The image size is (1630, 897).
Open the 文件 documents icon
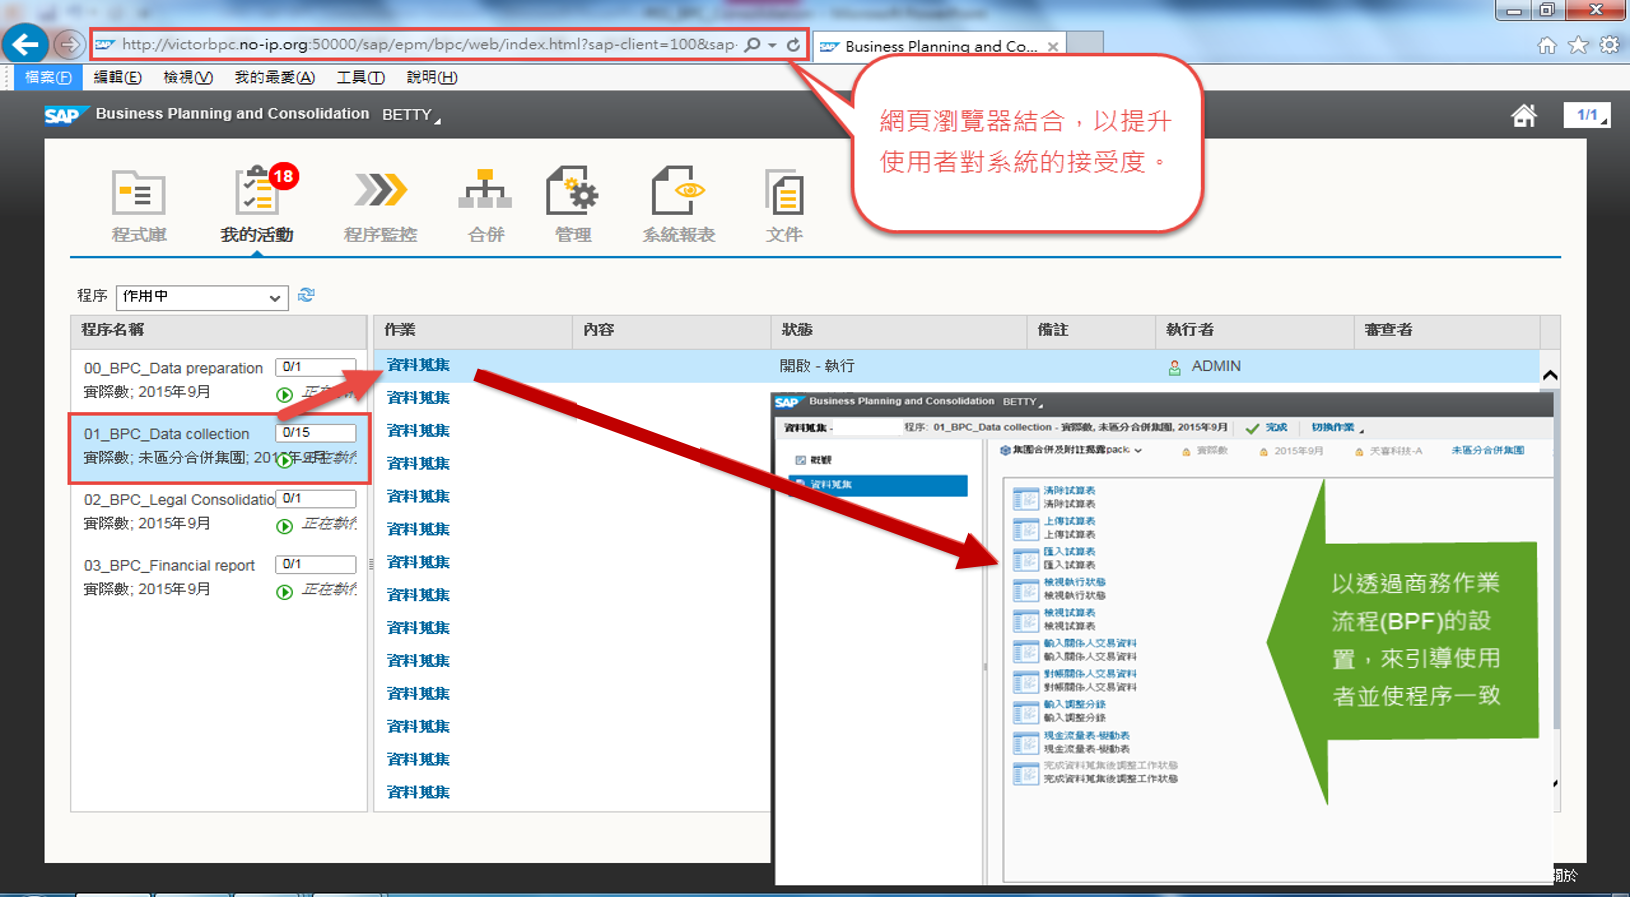[x=784, y=204]
